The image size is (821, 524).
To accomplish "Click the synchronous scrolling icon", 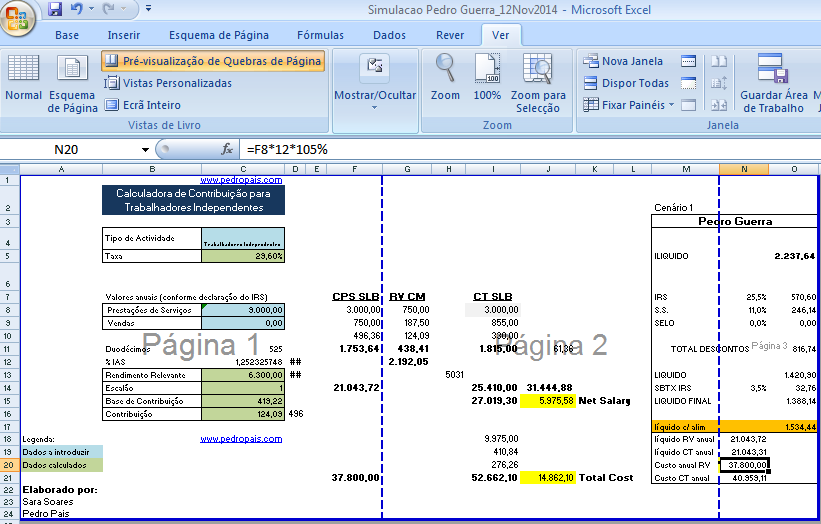I will pos(719,83).
